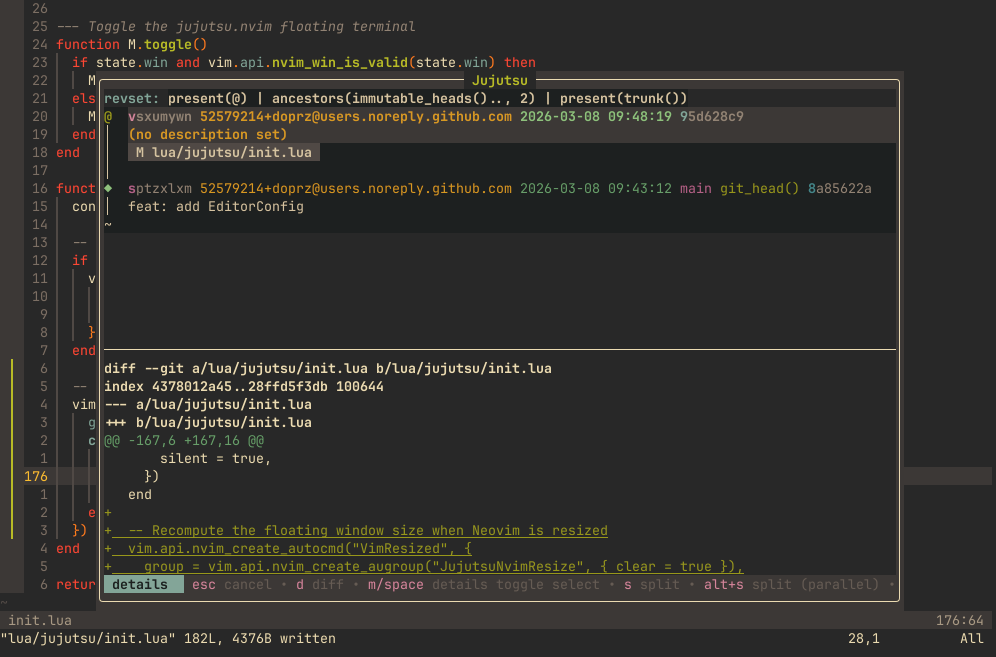The height and width of the screenshot is (657, 996).
Task: Select change id vsxumywn
Action: point(160,117)
